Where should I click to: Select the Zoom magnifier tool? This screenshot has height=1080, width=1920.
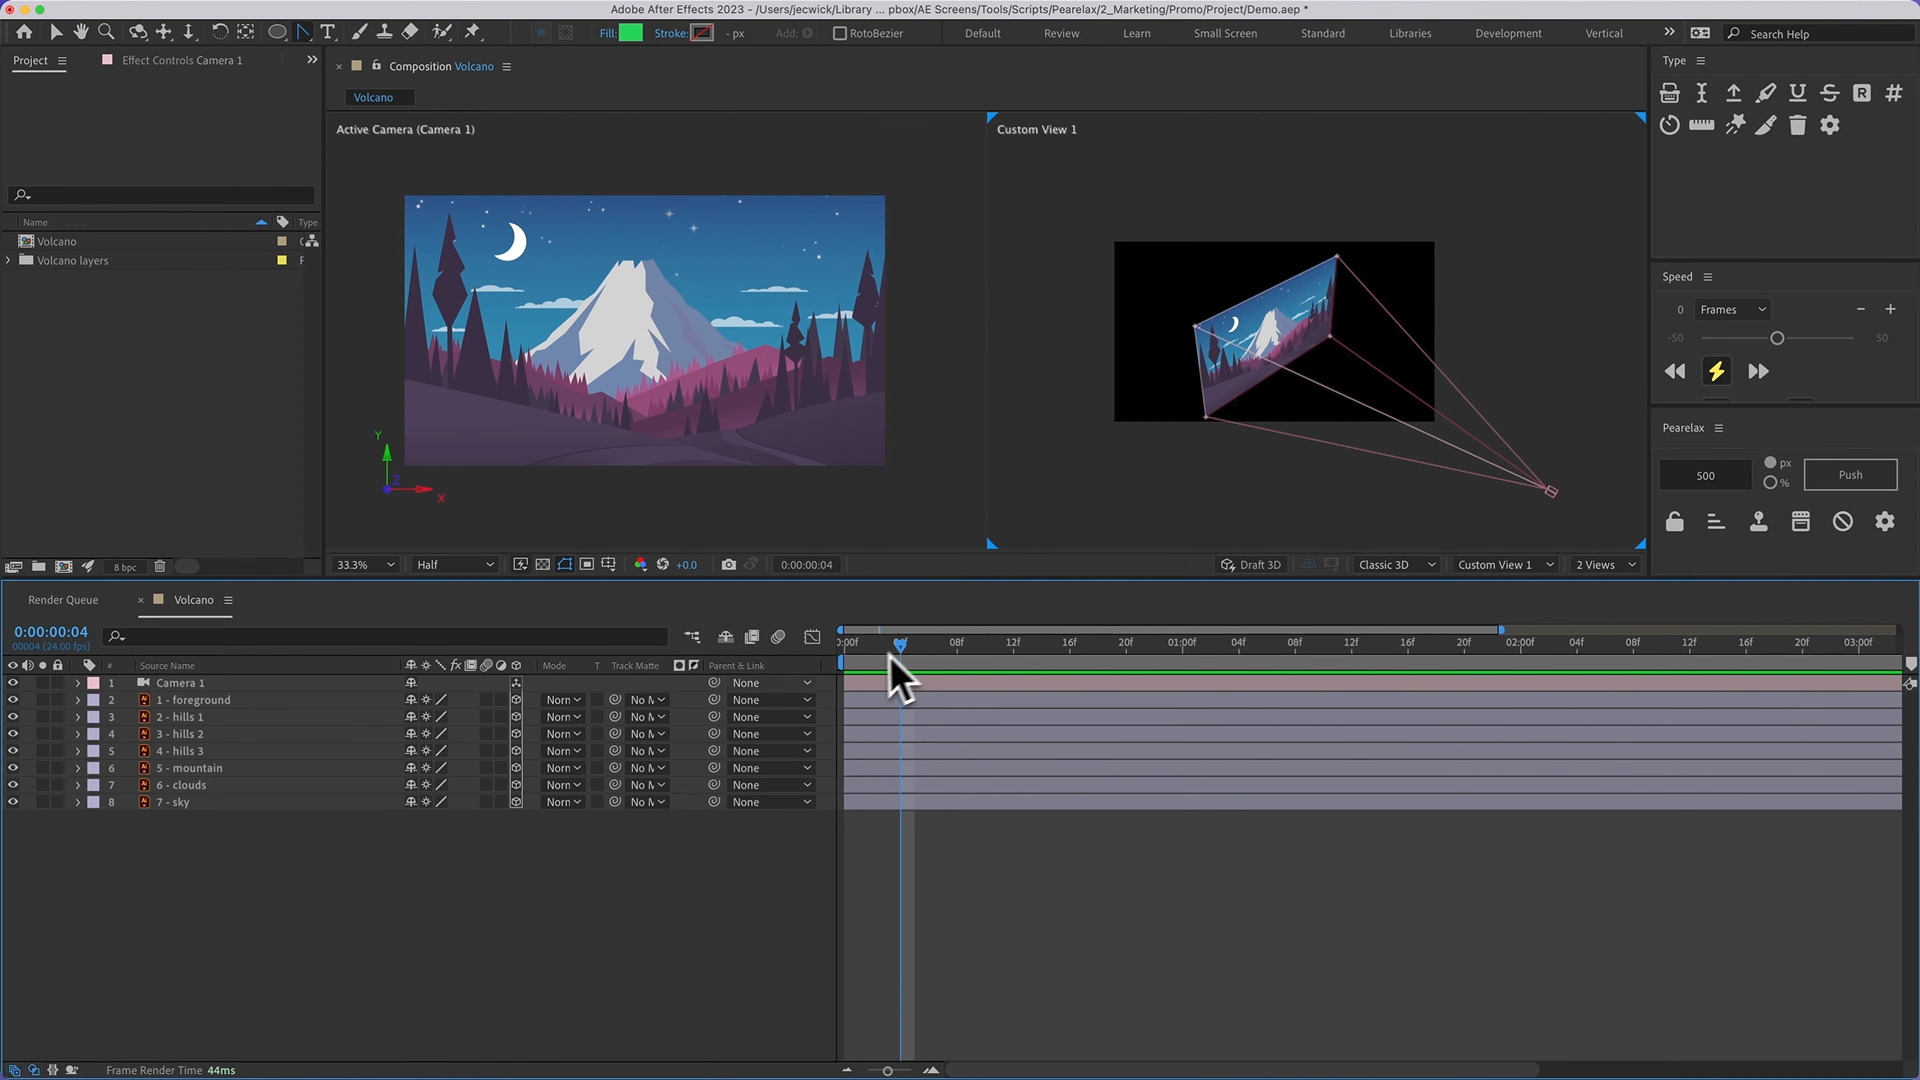click(106, 32)
